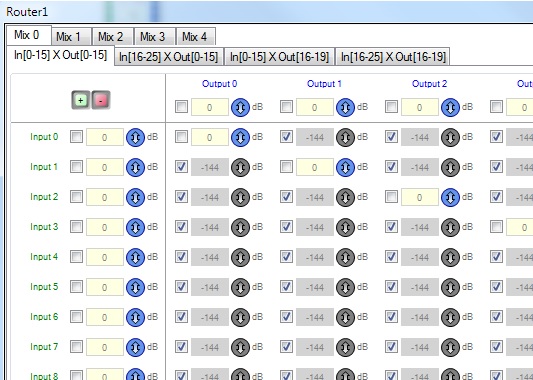Click the Input 7 to Output 0 gray knob
The width and height of the screenshot is (533, 380).
[x=240, y=347]
